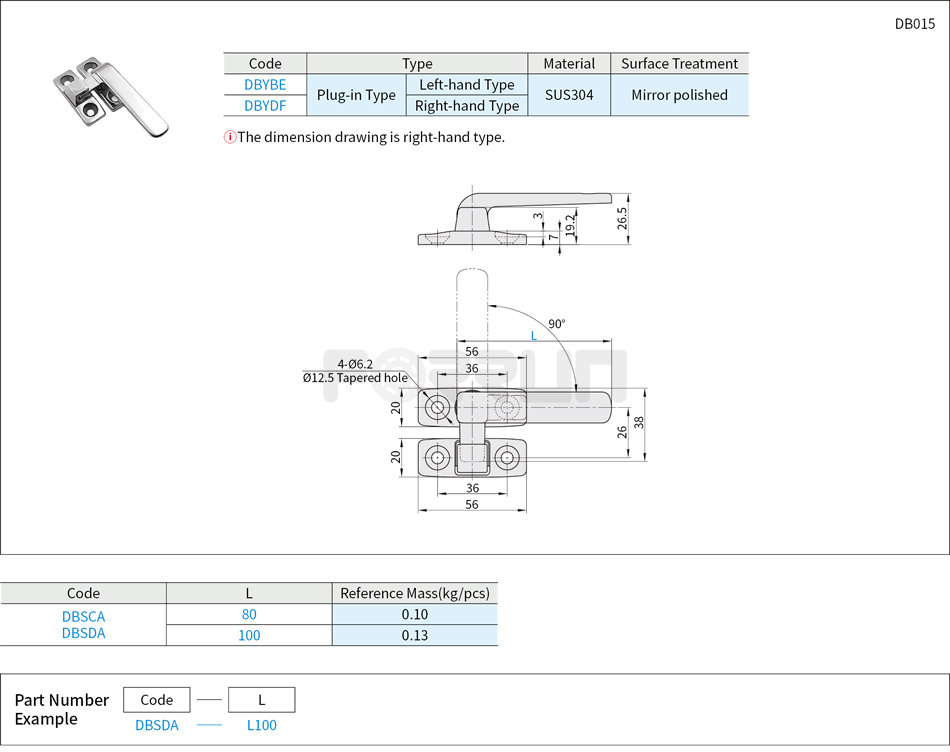Click the L box in Part Number Example
Viewport: 950px width, 752px height.
[262, 699]
